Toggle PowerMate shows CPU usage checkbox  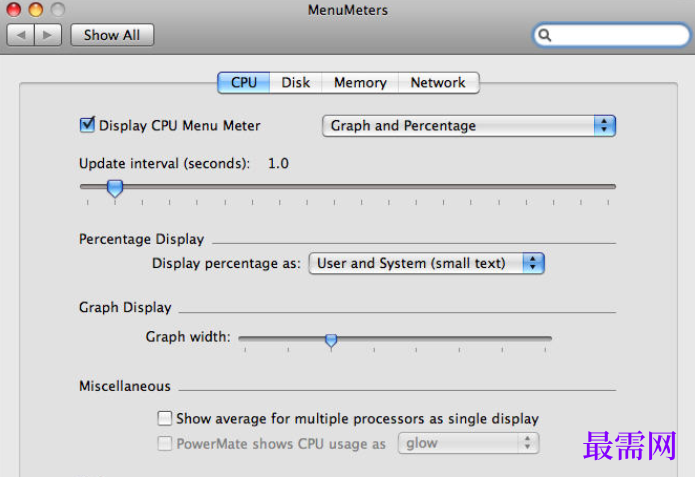[164, 443]
